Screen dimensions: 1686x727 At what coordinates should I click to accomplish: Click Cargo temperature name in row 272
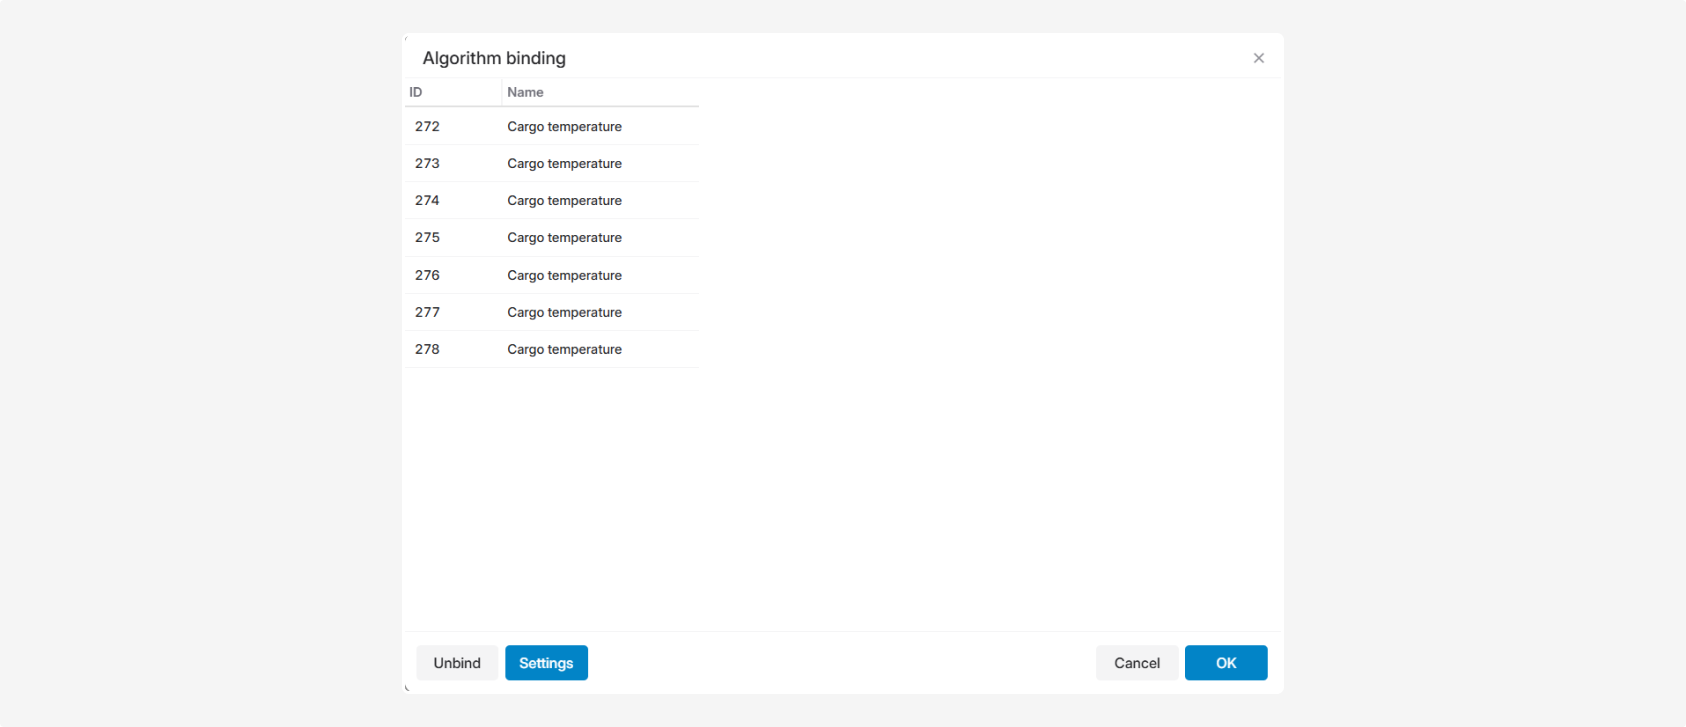click(x=564, y=127)
